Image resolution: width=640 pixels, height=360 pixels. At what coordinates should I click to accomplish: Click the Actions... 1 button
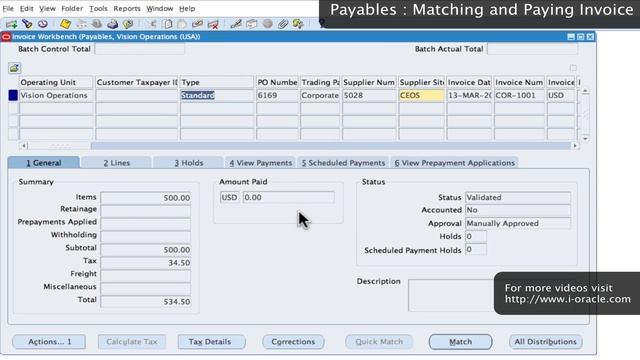click(x=49, y=342)
